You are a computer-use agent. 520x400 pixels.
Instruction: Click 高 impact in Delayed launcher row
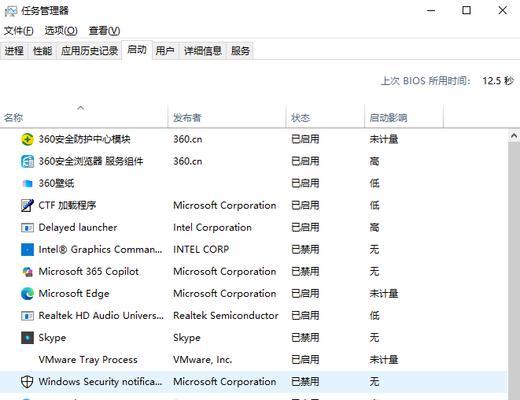click(374, 227)
